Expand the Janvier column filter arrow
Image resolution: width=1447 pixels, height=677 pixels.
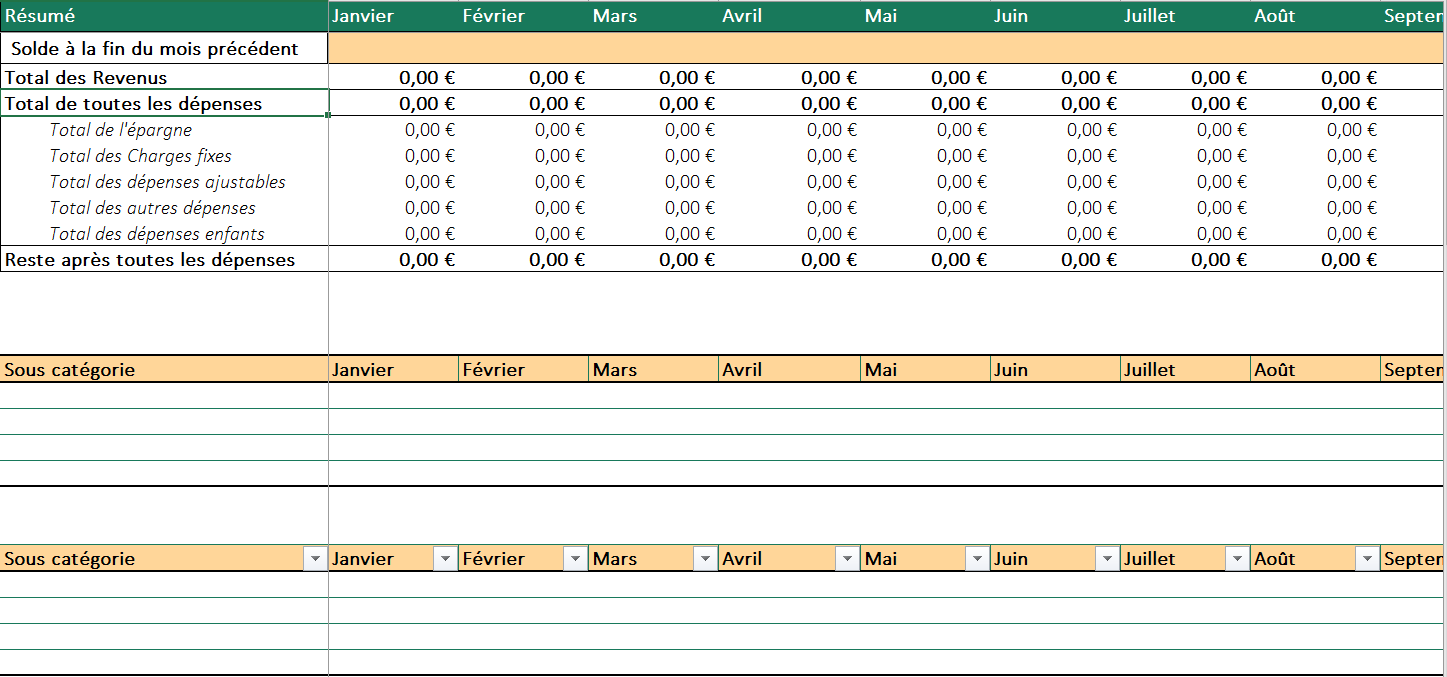pos(445,559)
